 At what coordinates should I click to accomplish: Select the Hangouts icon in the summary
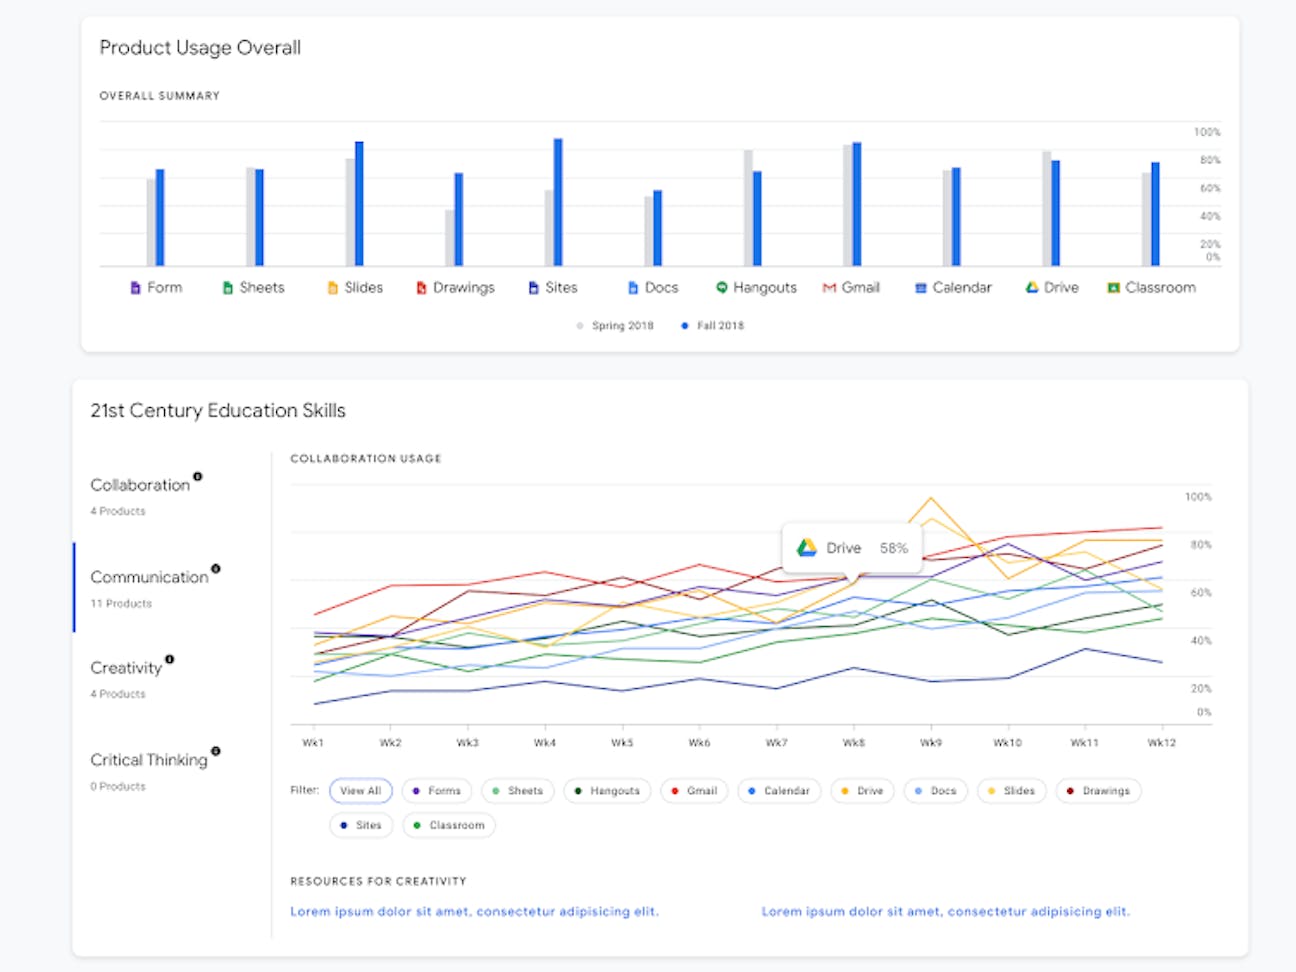[720, 287]
